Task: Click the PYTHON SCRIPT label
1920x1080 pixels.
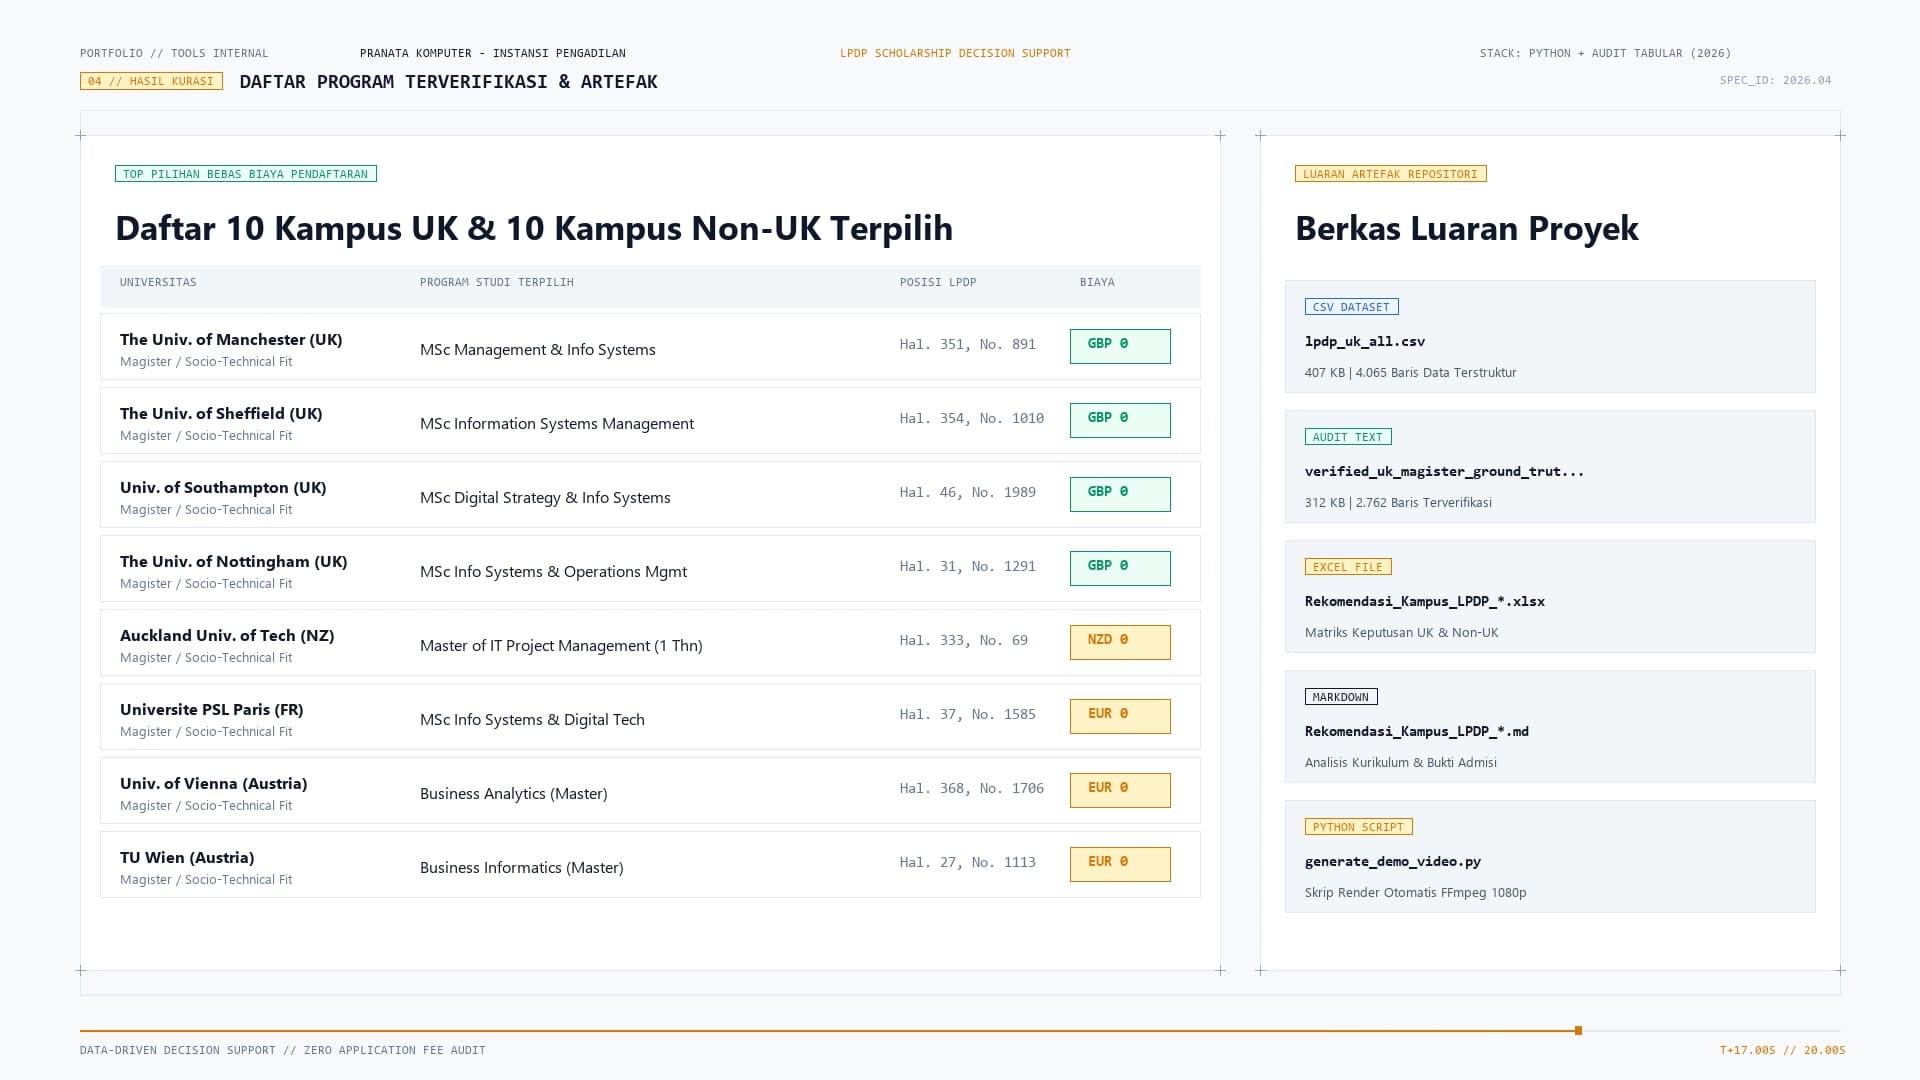Action: pyautogui.click(x=1358, y=827)
